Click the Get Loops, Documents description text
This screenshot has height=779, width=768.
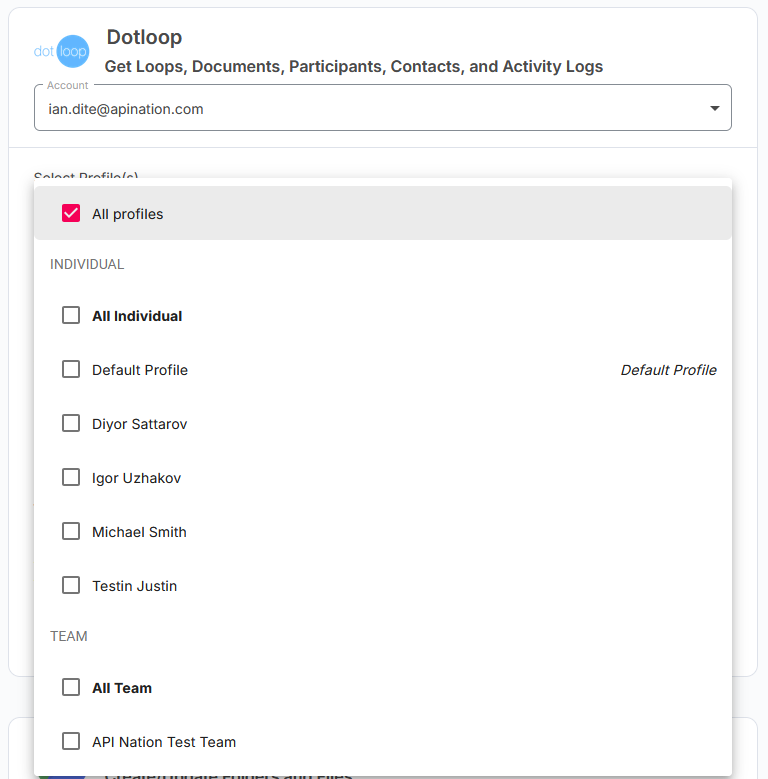354,67
